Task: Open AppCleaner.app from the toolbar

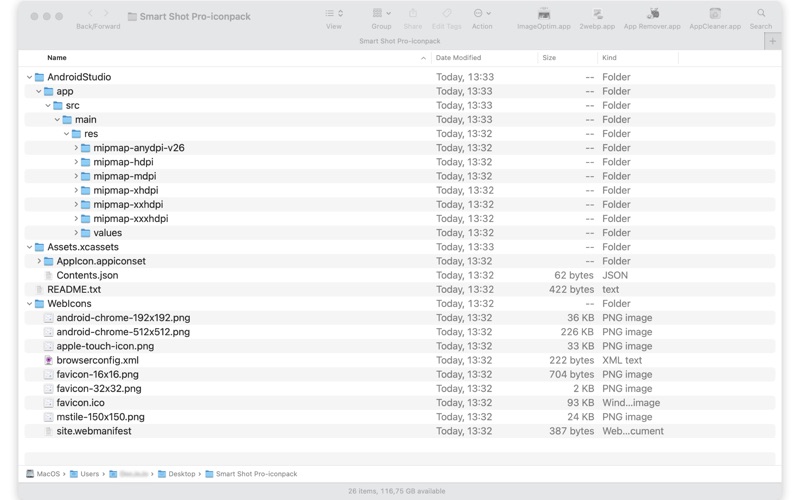Action: (715, 14)
